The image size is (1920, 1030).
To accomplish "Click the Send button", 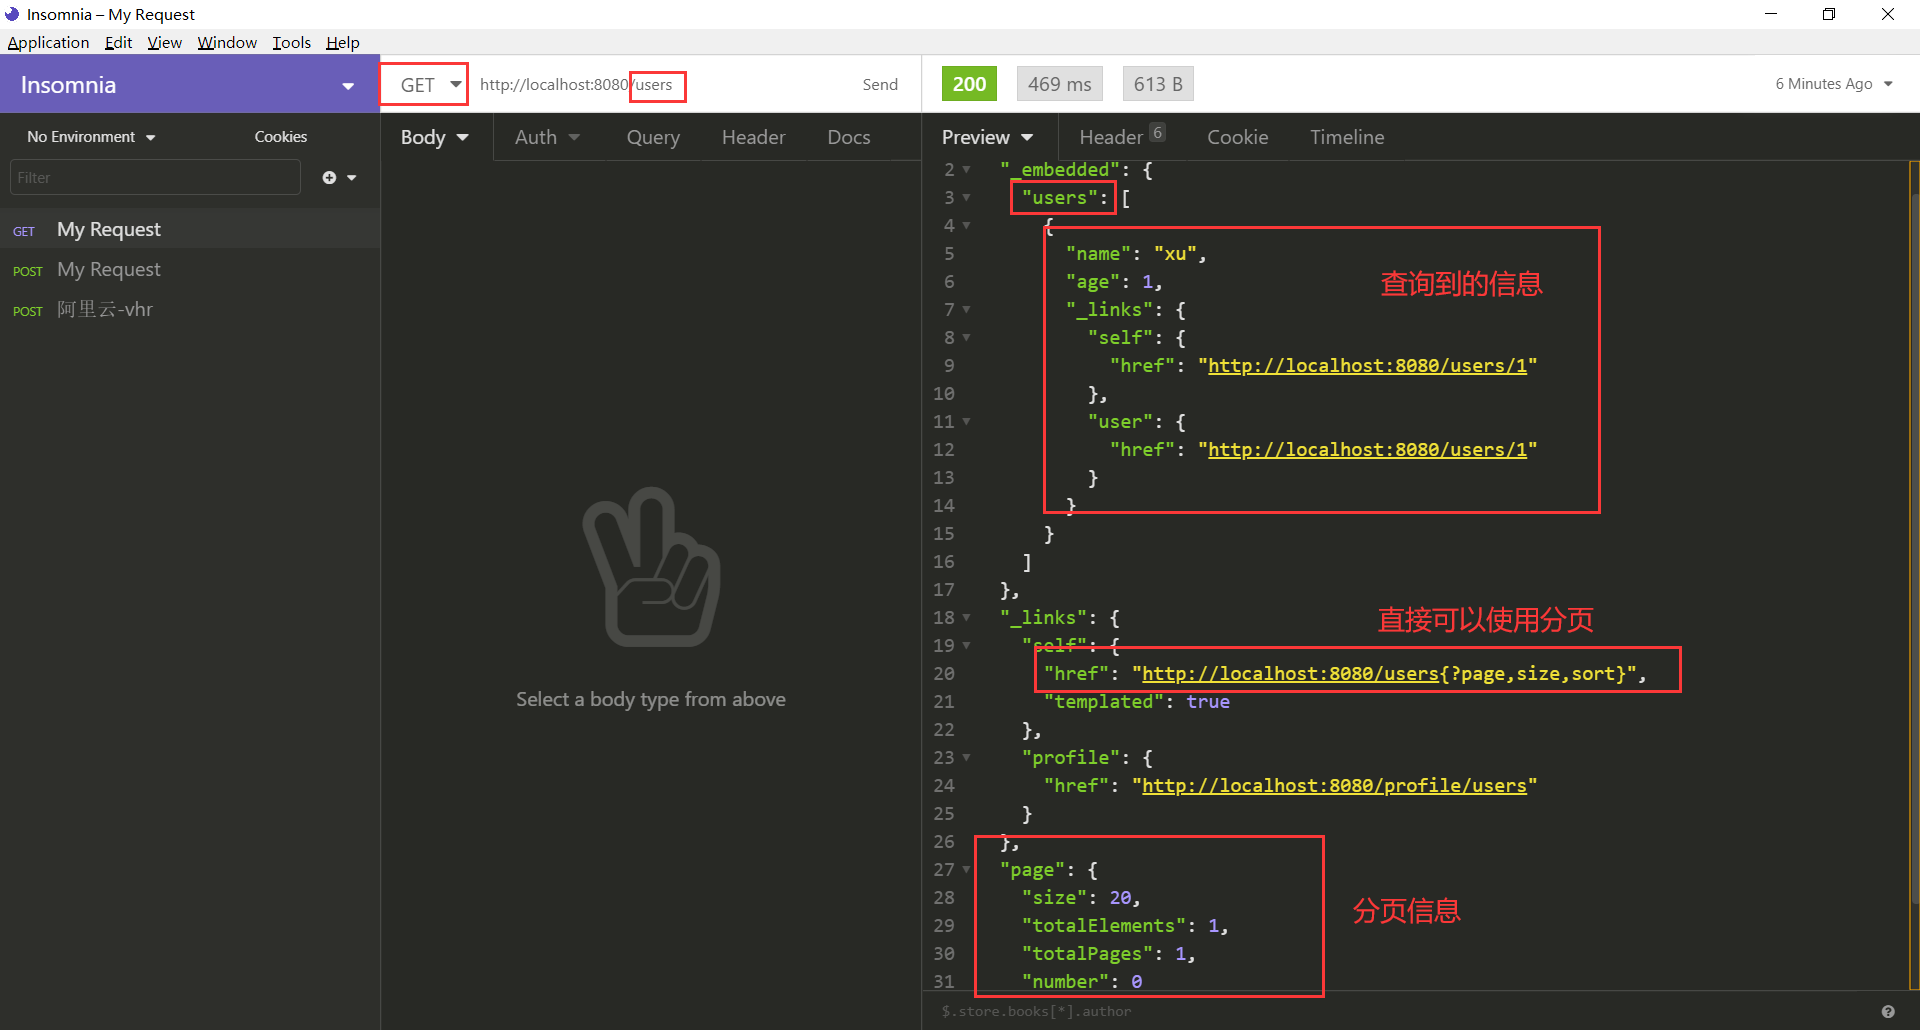I will coord(880,85).
